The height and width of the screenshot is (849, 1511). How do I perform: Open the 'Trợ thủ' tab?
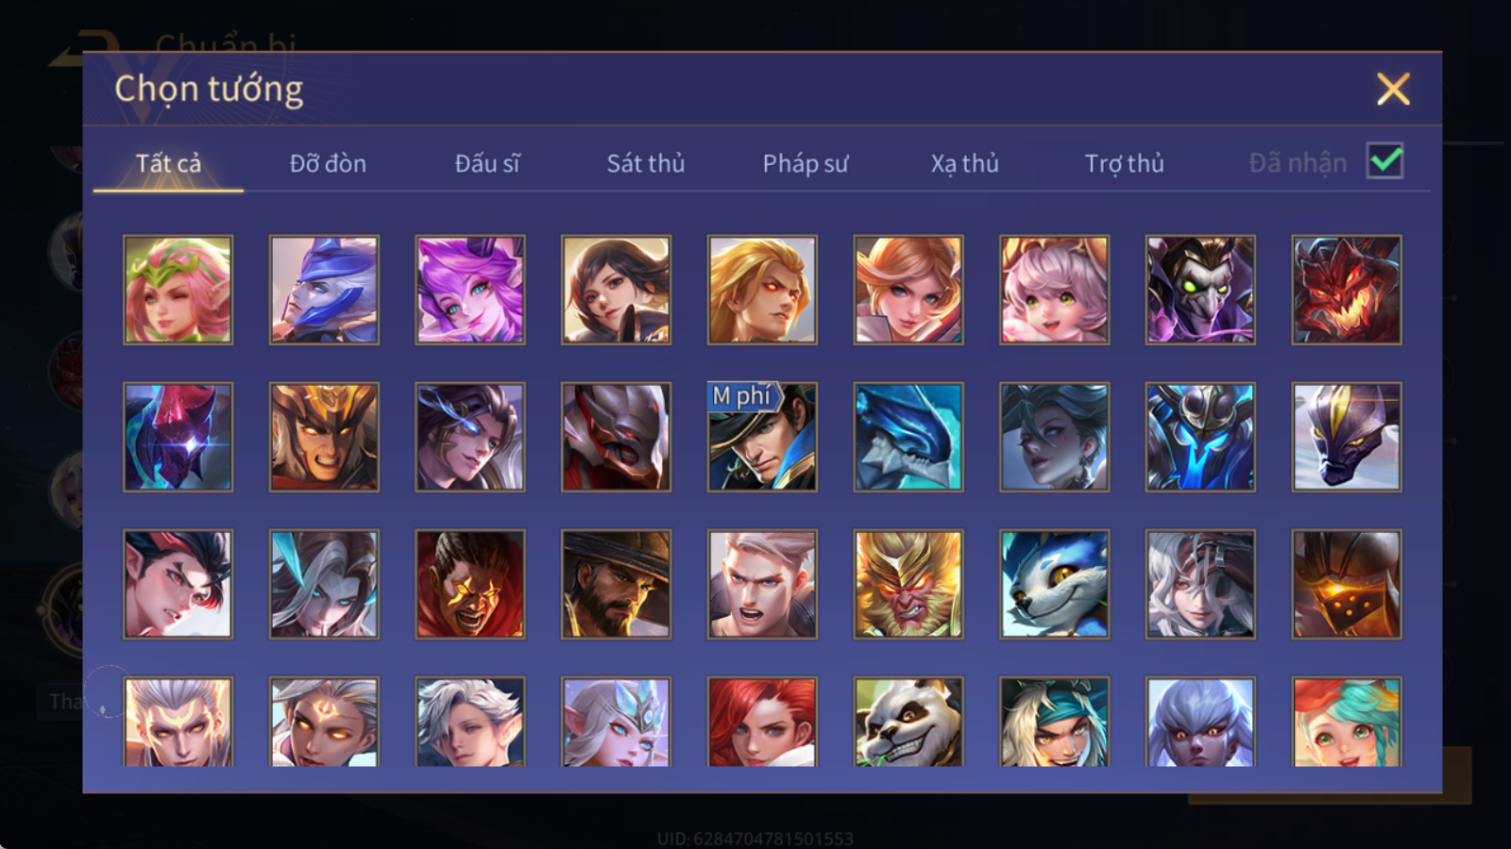1124,163
